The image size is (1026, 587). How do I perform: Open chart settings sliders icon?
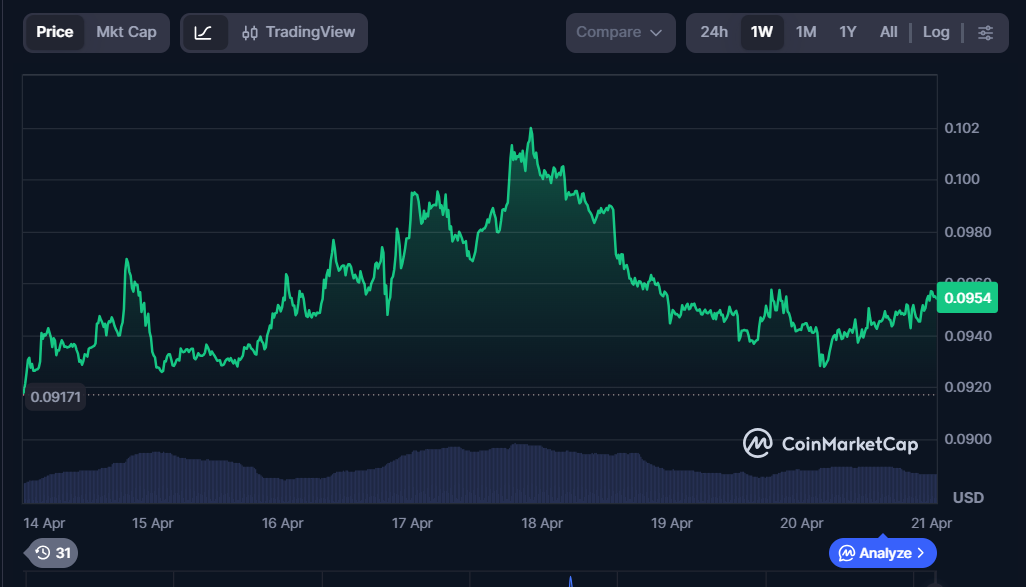985,32
